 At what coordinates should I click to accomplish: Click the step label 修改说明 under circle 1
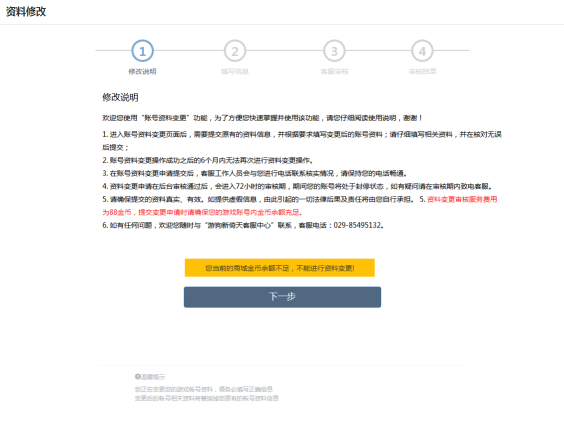[x=142, y=72]
